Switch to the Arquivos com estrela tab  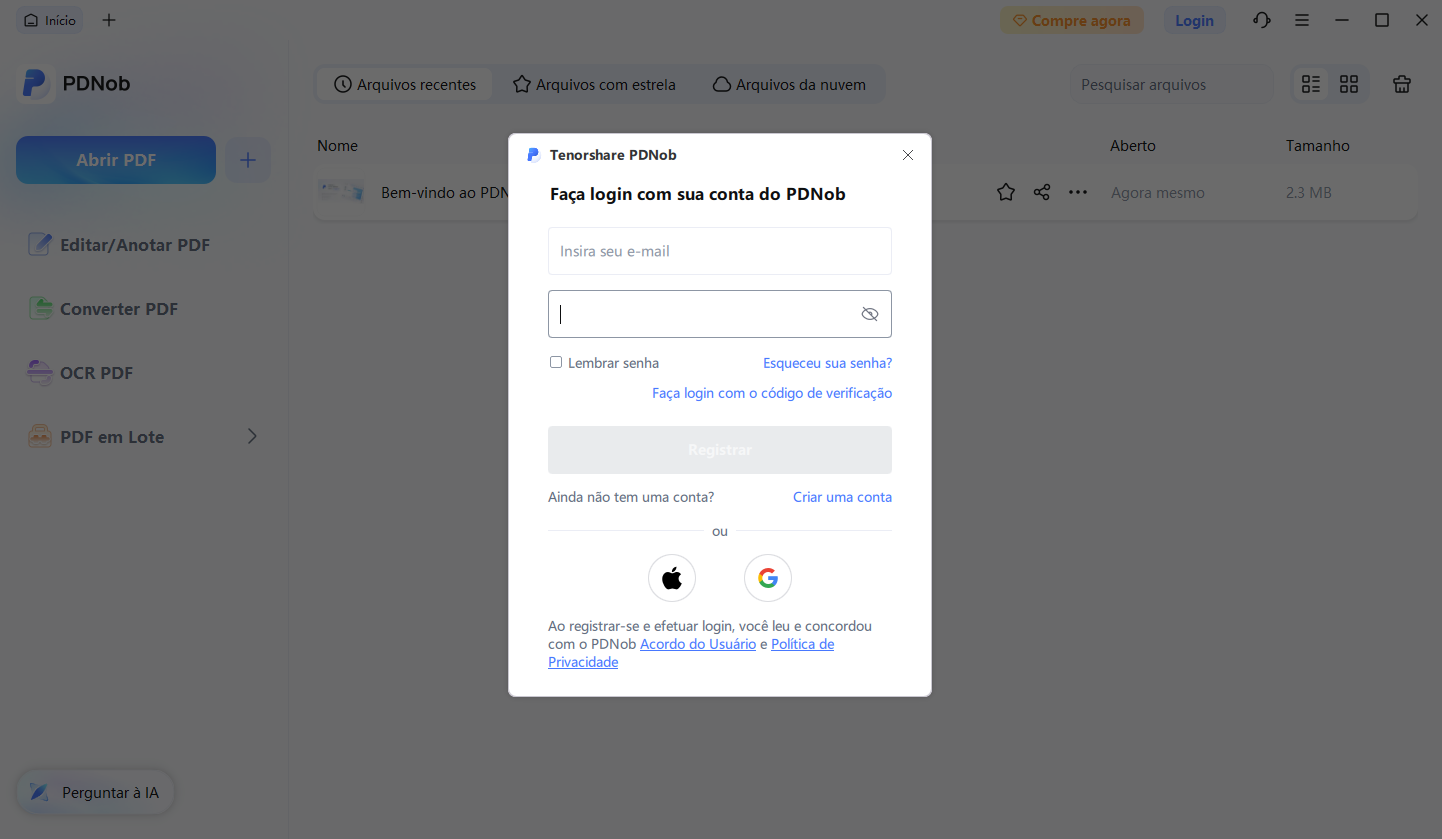pos(594,84)
